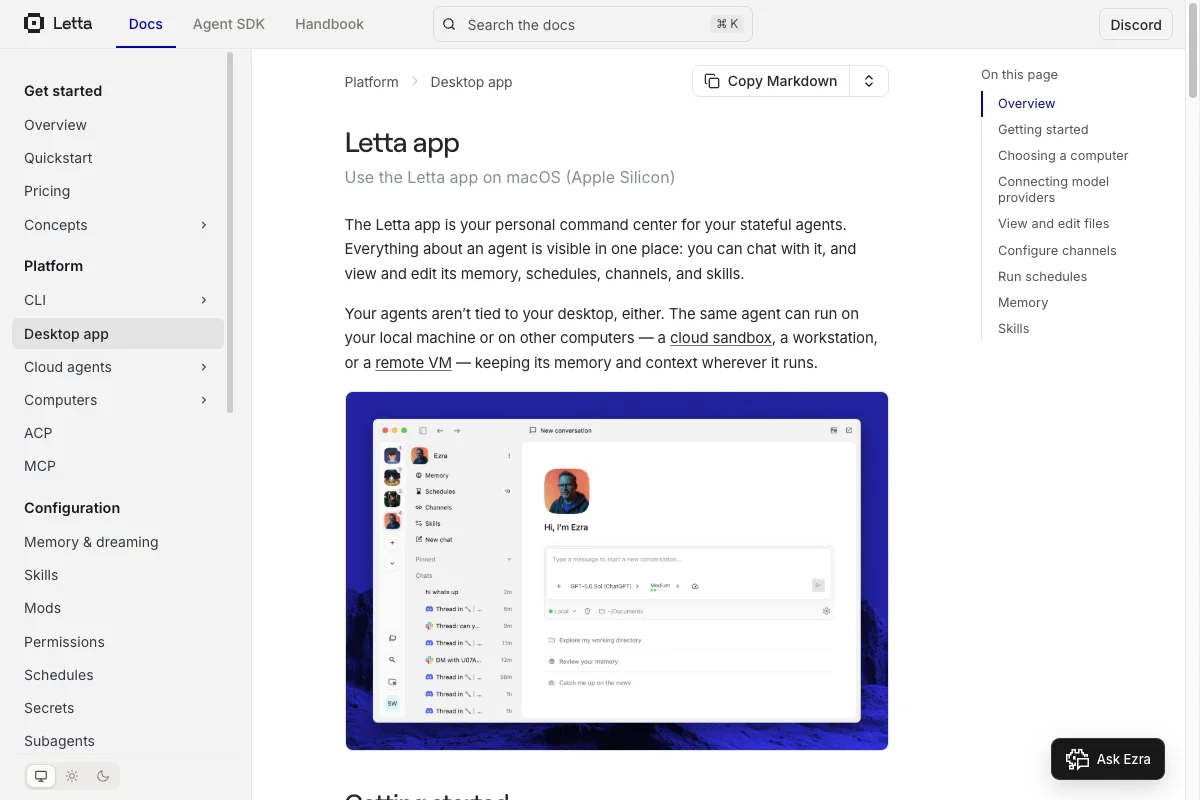Click the page vertical scrollbar
This screenshot has height=800, width=1200.
pos(1192,50)
